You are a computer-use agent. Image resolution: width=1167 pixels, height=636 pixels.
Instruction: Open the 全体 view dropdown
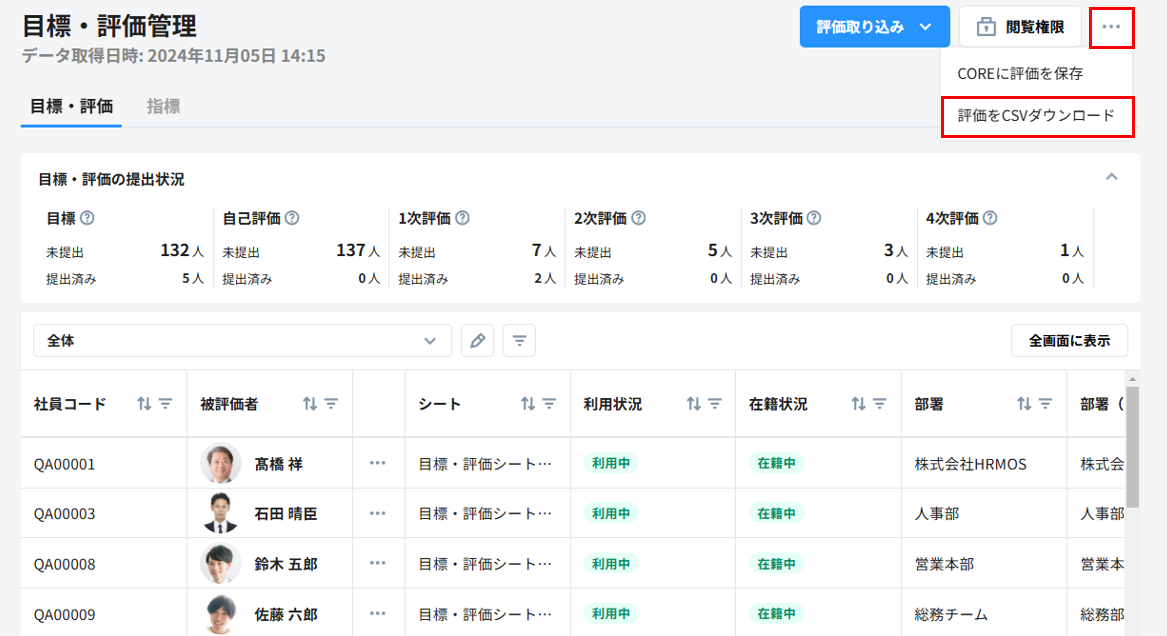(x=242, y=341)
